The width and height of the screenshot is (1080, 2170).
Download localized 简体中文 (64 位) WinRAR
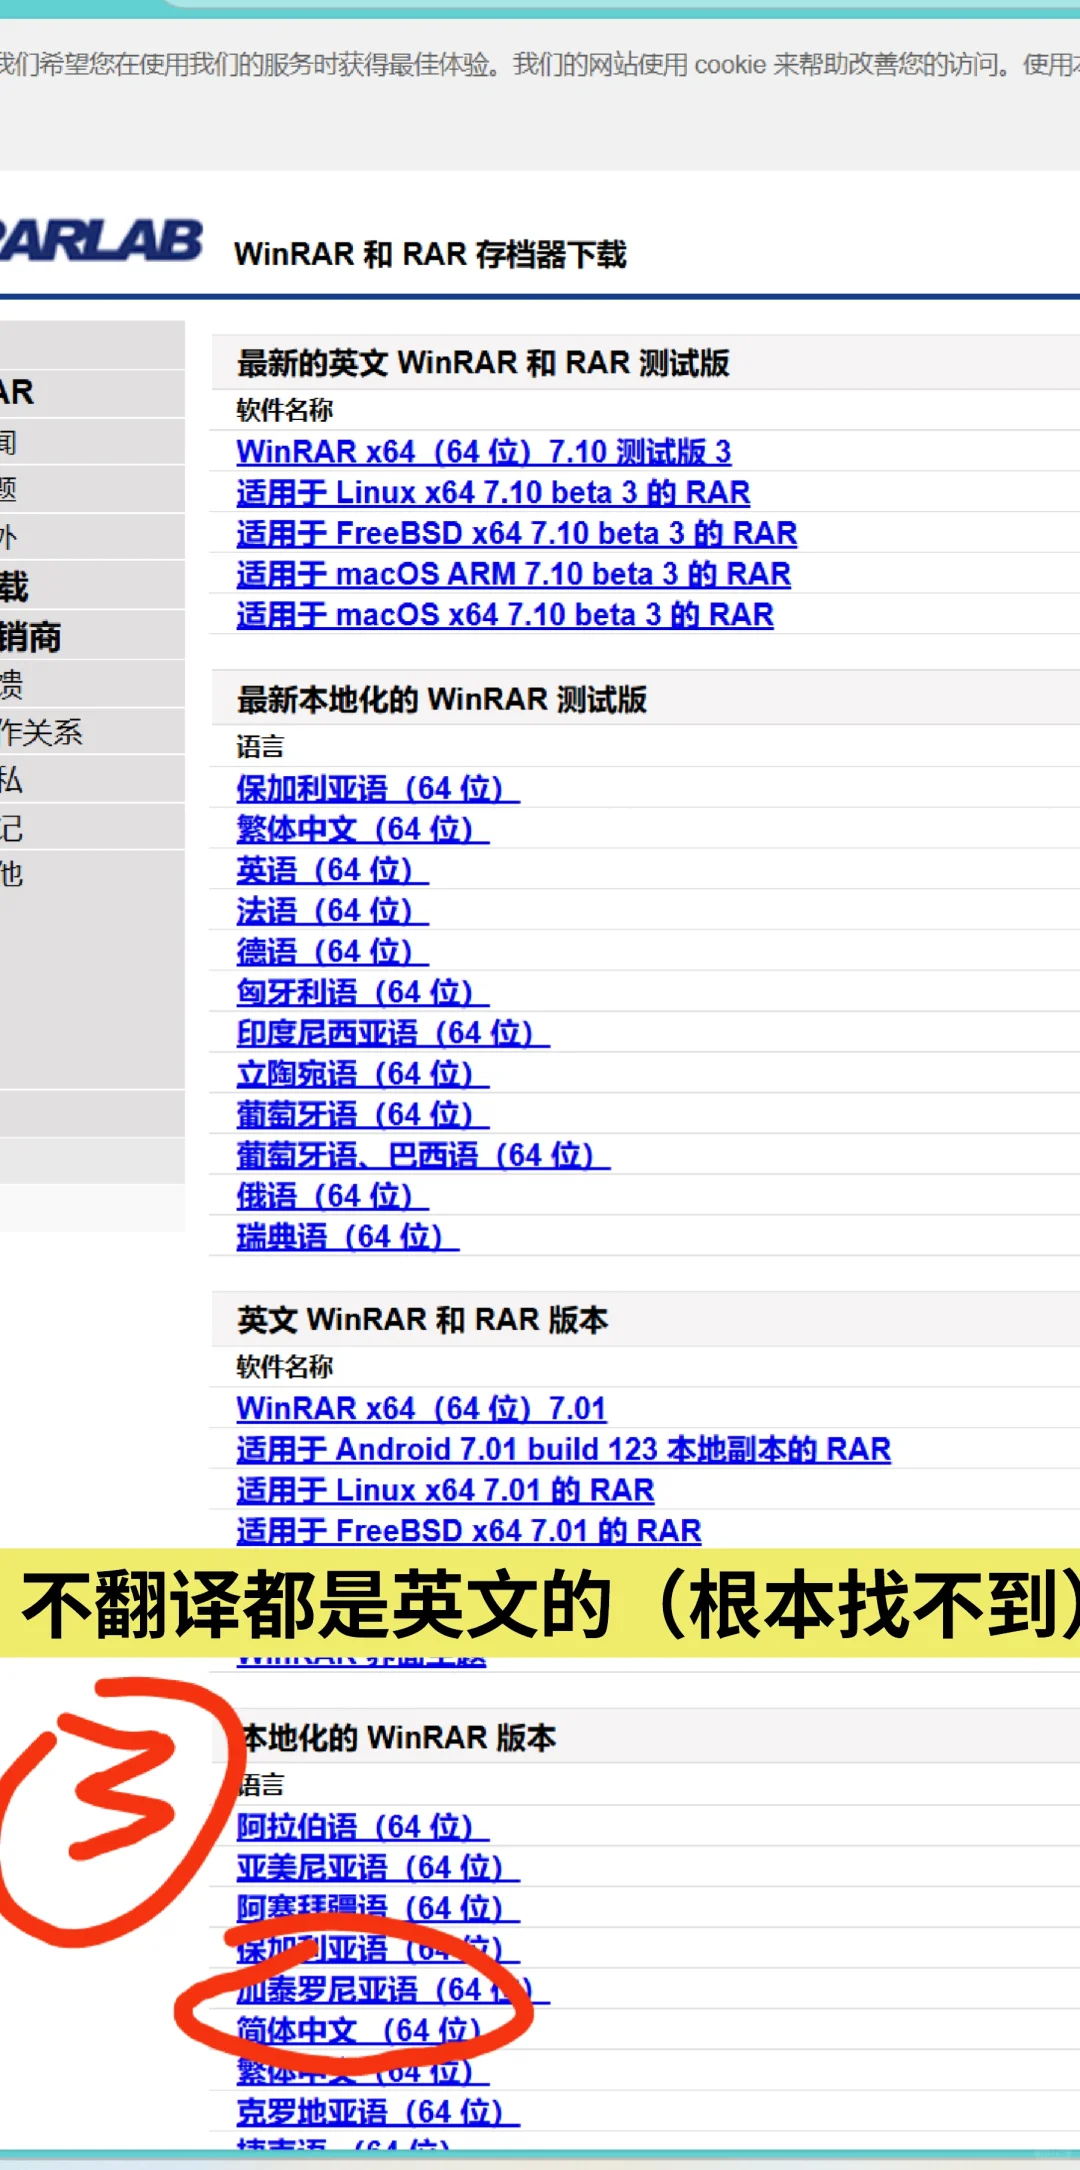click(359, 2031)
